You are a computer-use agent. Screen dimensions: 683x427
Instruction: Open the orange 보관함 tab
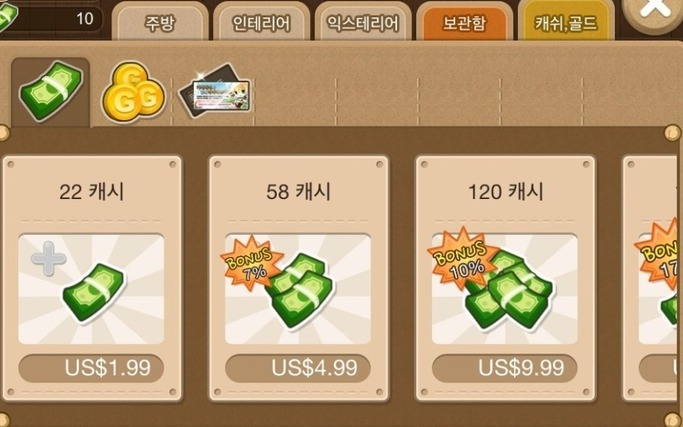(464, 23)
